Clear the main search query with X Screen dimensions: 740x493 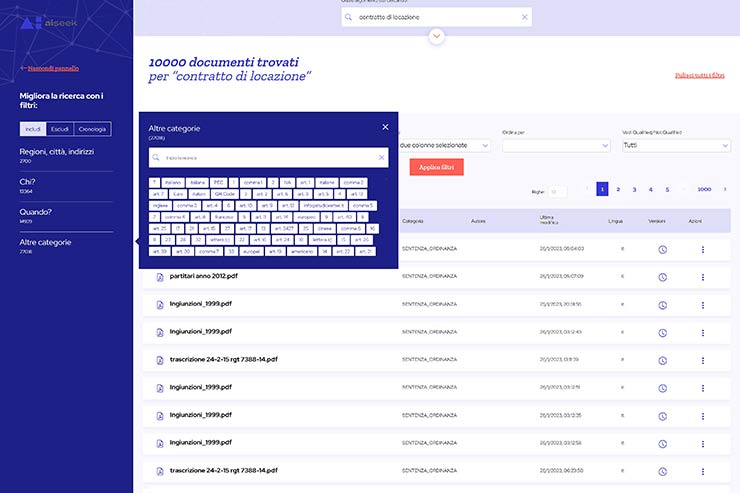(524, 17)
